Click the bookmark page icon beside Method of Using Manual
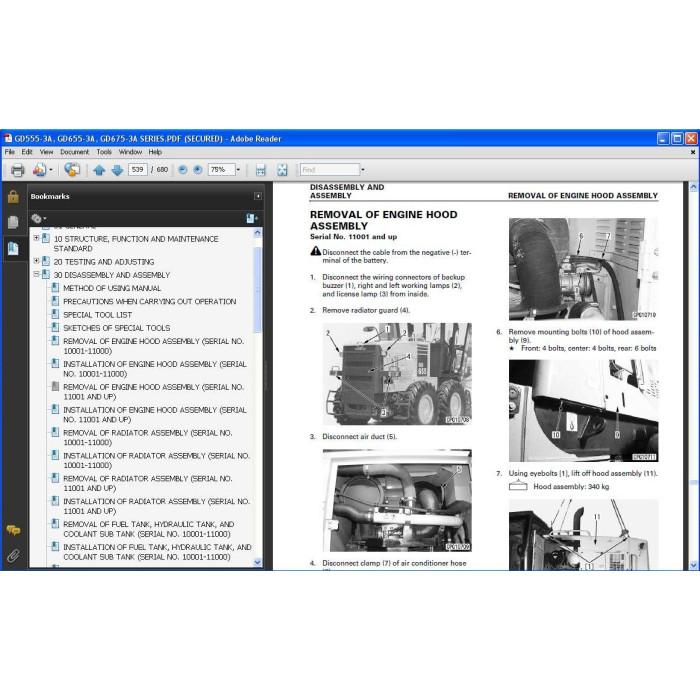Viewport: 700px width, 700px height. click(x=55, y=288)
